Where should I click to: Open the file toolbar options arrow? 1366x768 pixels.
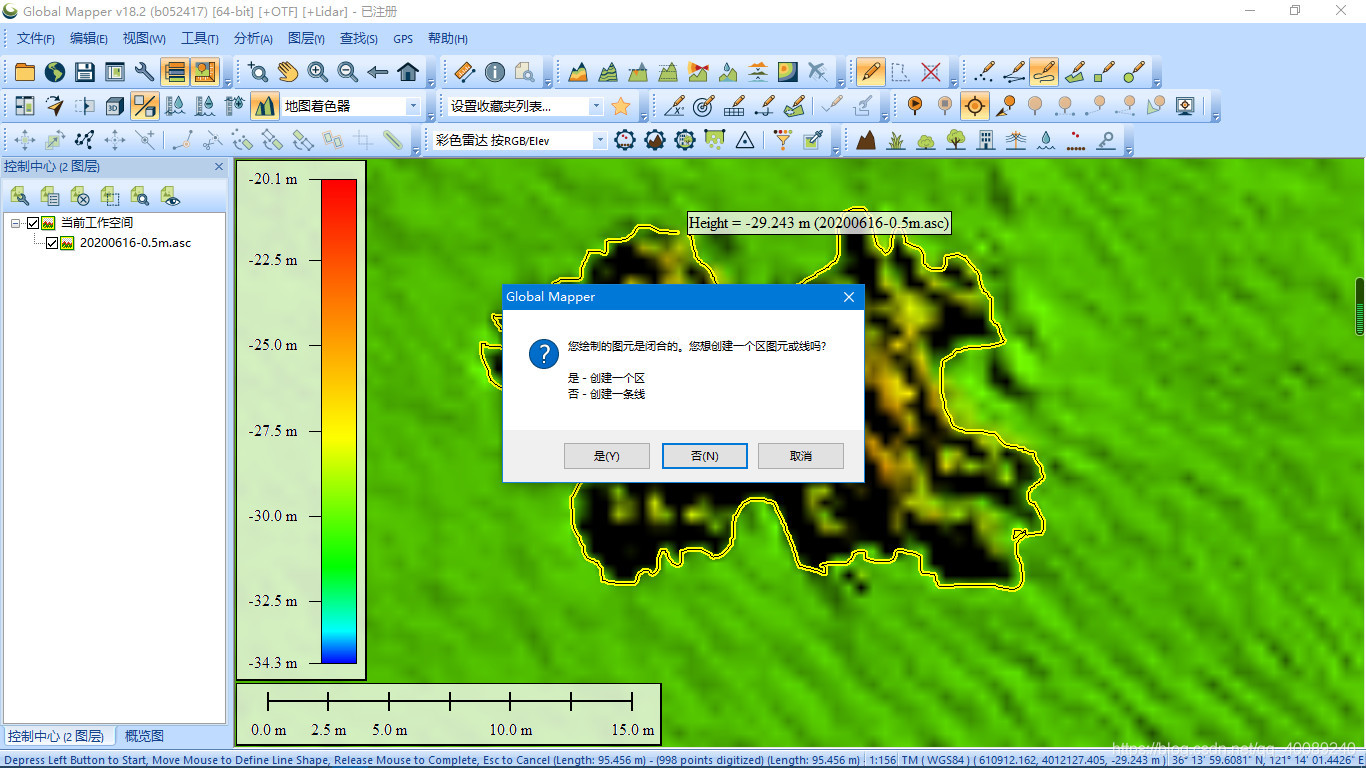[227, 80]
